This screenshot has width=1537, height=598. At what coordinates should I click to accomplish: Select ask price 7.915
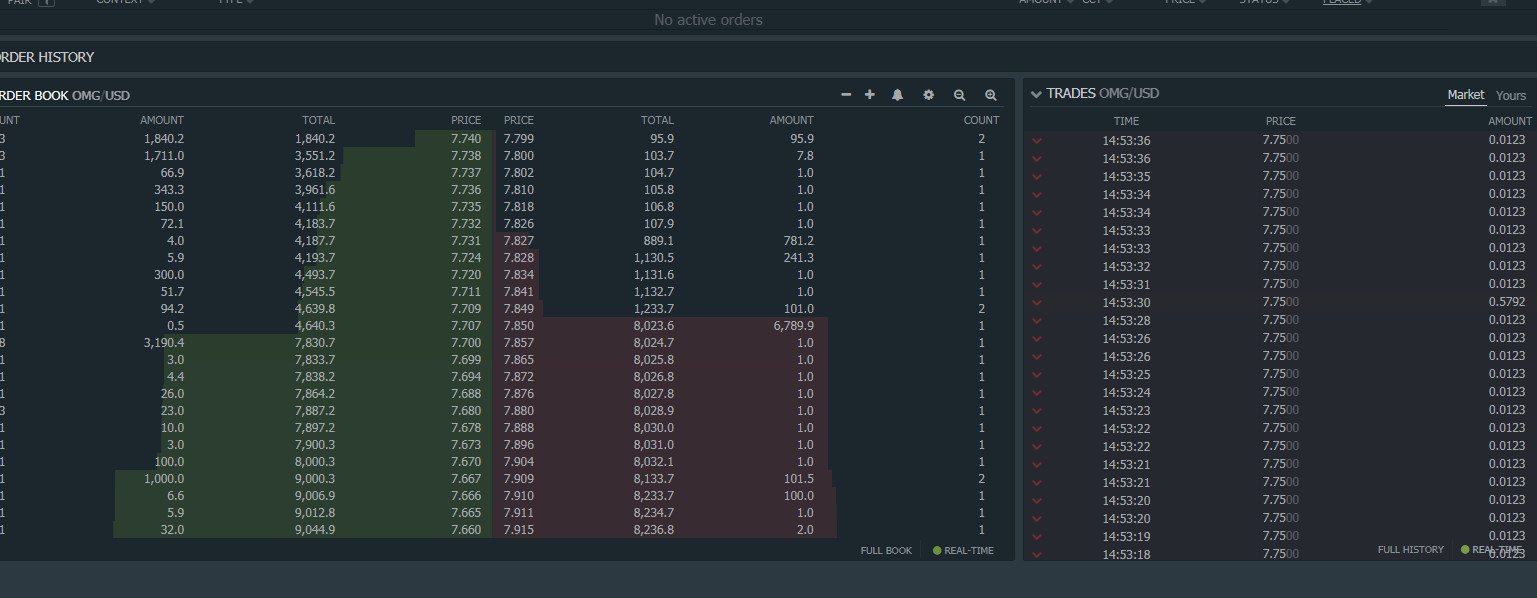519,530
